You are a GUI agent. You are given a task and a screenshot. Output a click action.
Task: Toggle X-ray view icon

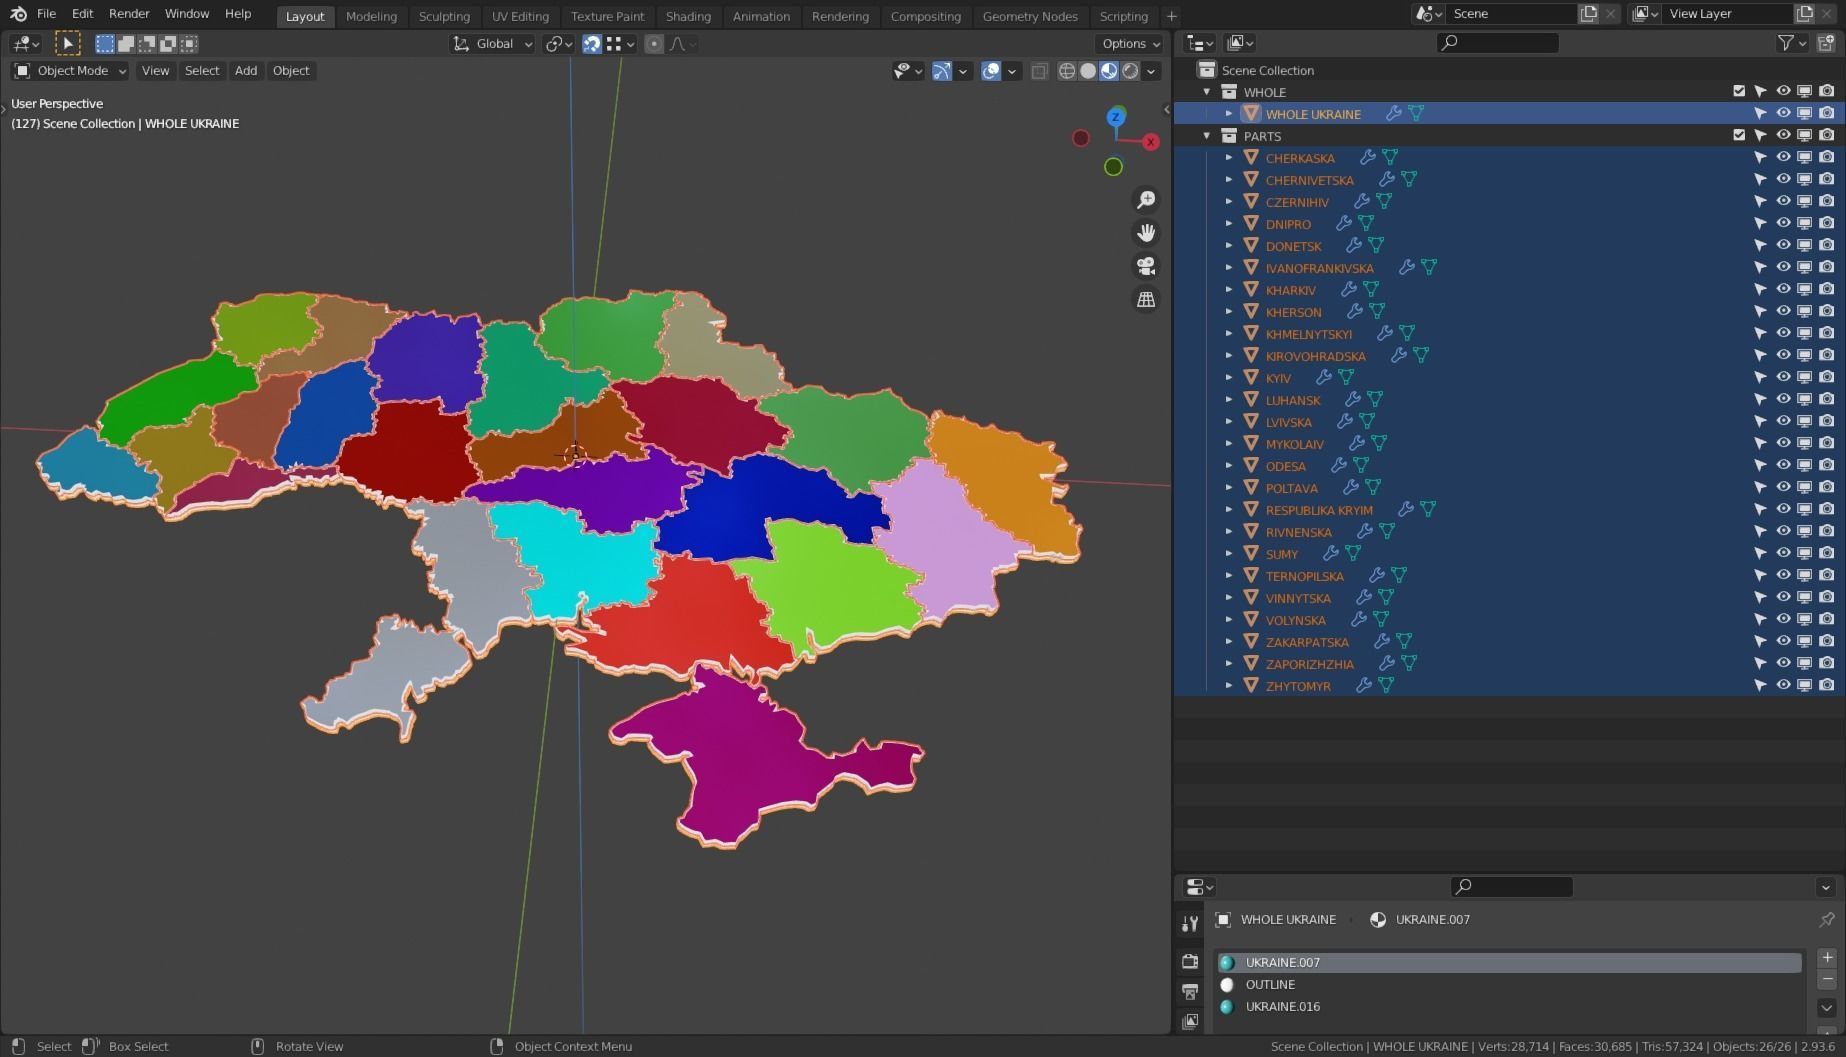point(1039,71)
